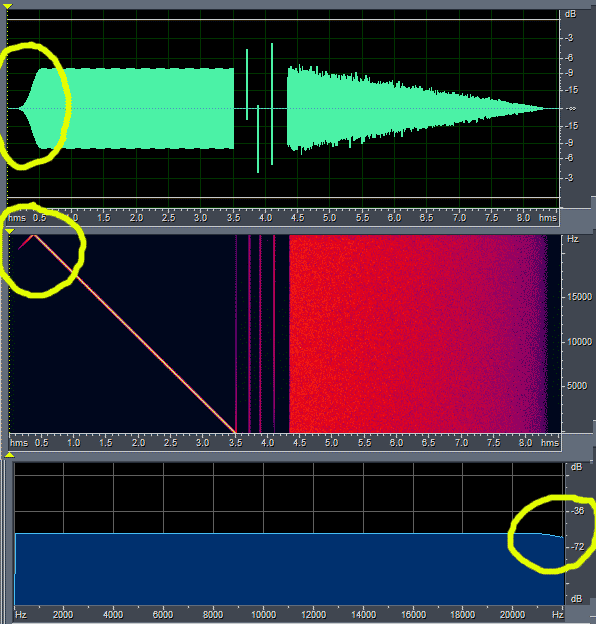Click the 4.0 mark on the spectrogram time ruler
Image resolution: width=596 pixels, height=624 pixels.
(x=267, y=443)
